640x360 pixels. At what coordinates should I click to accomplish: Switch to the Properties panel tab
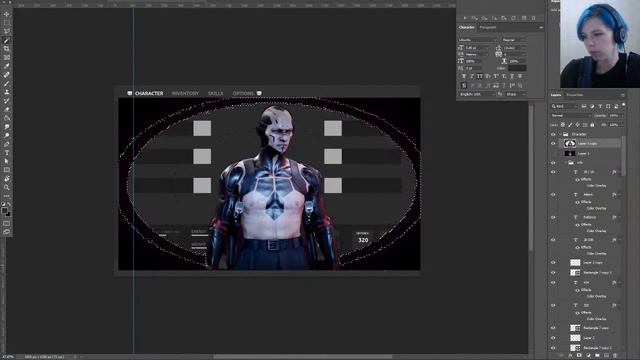574,95
